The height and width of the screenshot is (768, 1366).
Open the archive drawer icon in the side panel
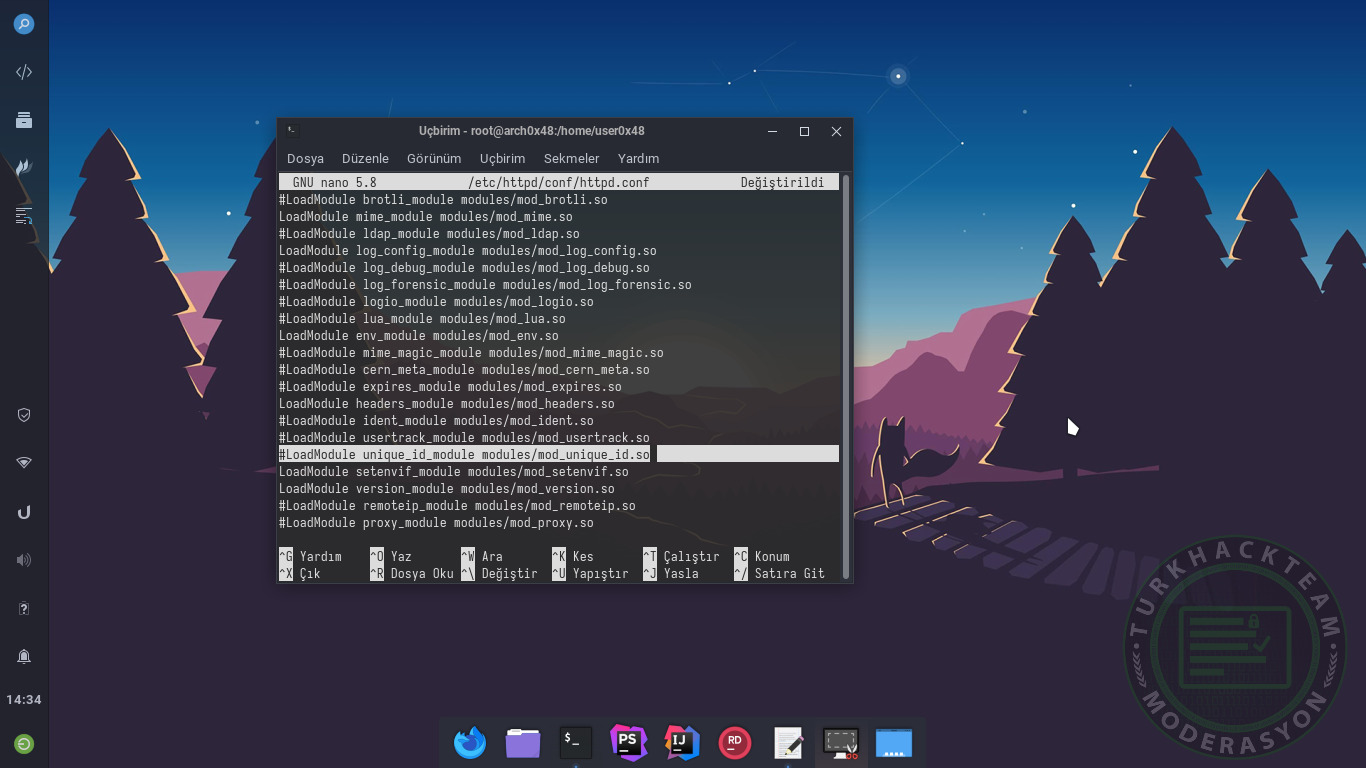(x=24, y=120)
